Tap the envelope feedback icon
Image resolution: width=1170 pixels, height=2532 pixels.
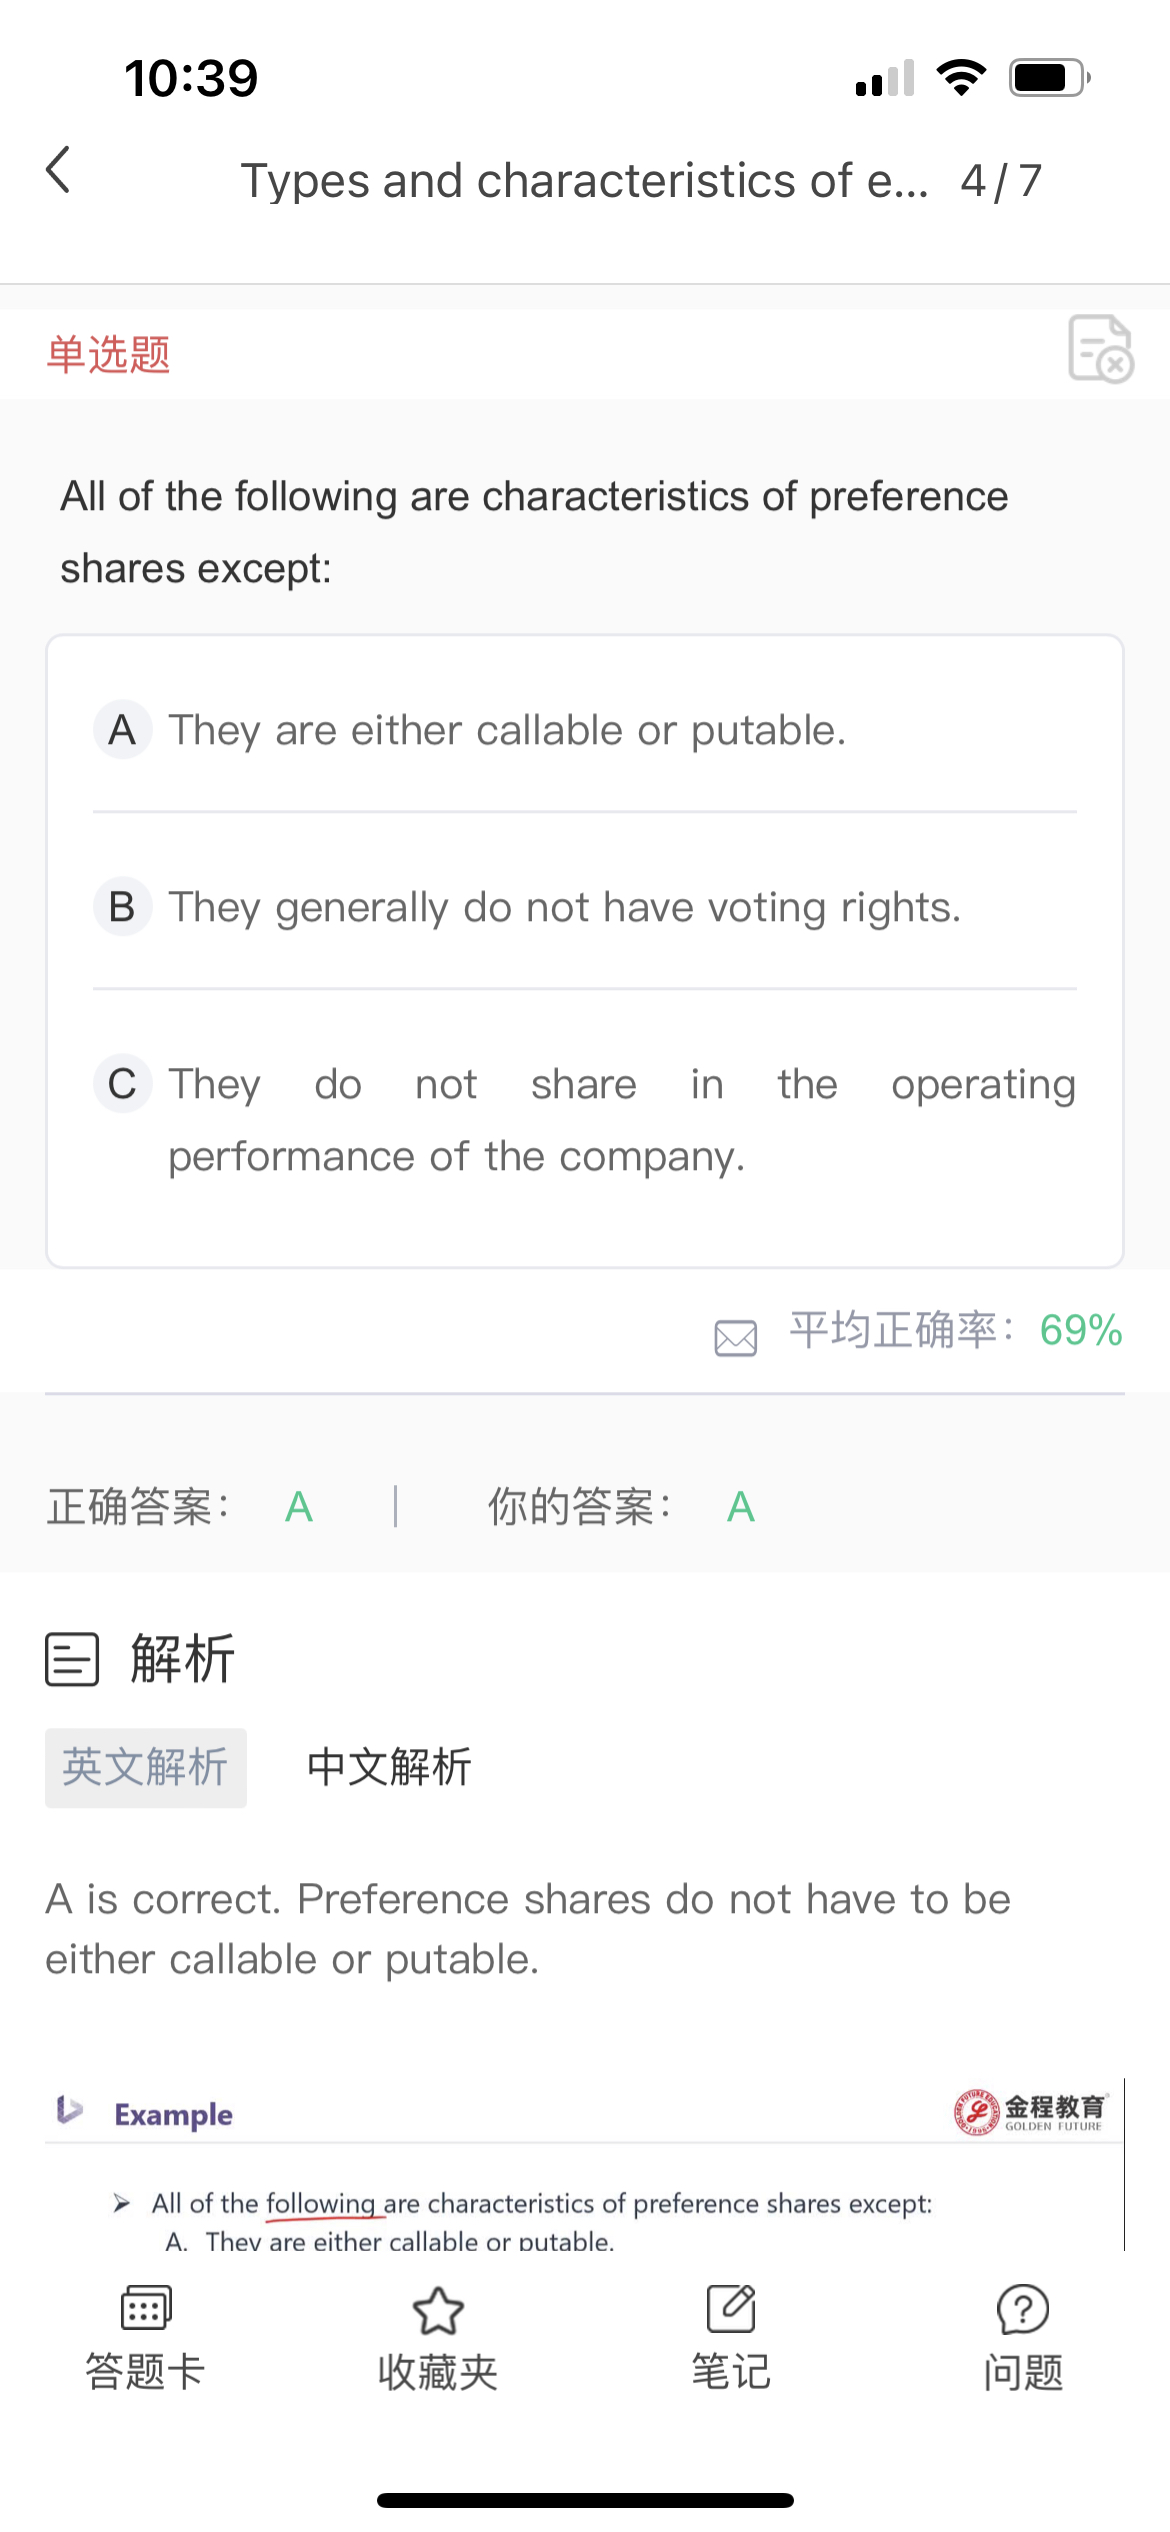click(x=736, y=1337)
